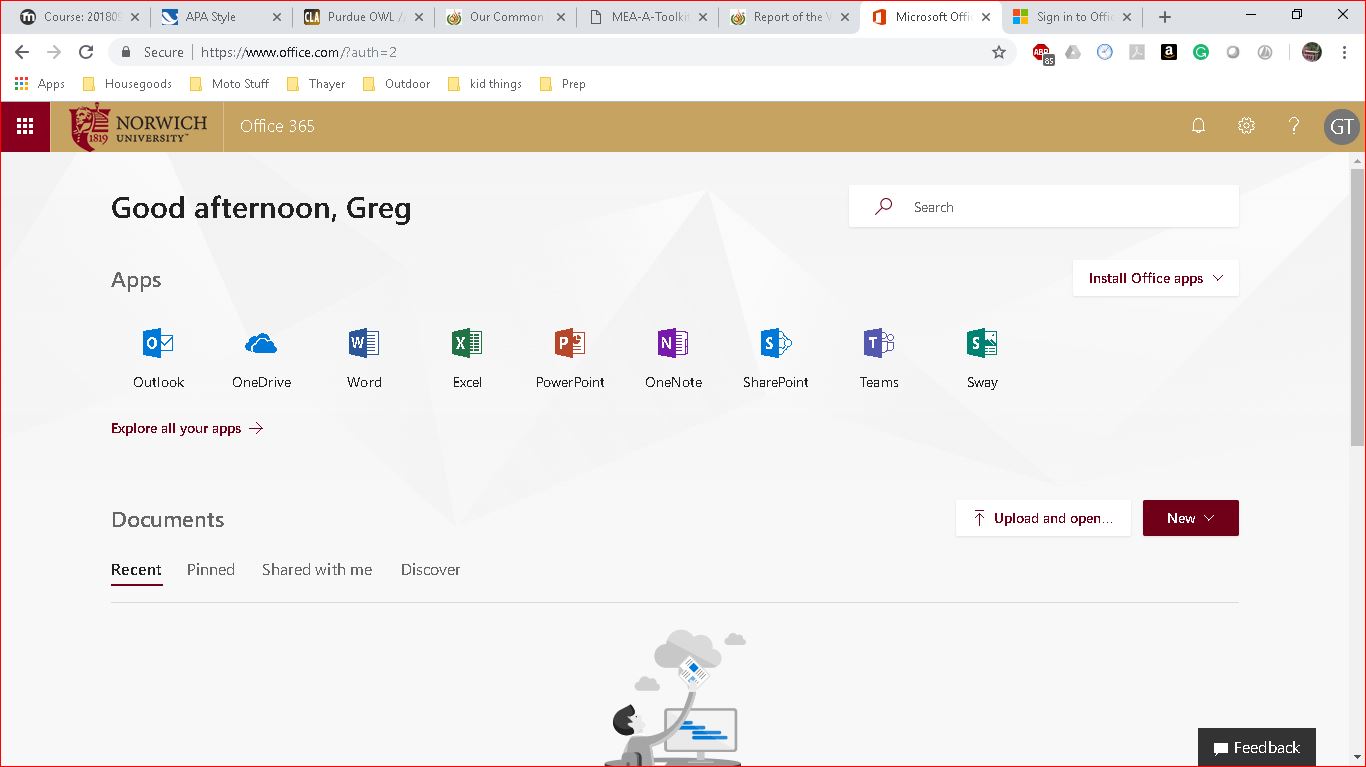Launch the OneNote app
This screenshot has width=1366, height=767.
click(x=673, y=358)
